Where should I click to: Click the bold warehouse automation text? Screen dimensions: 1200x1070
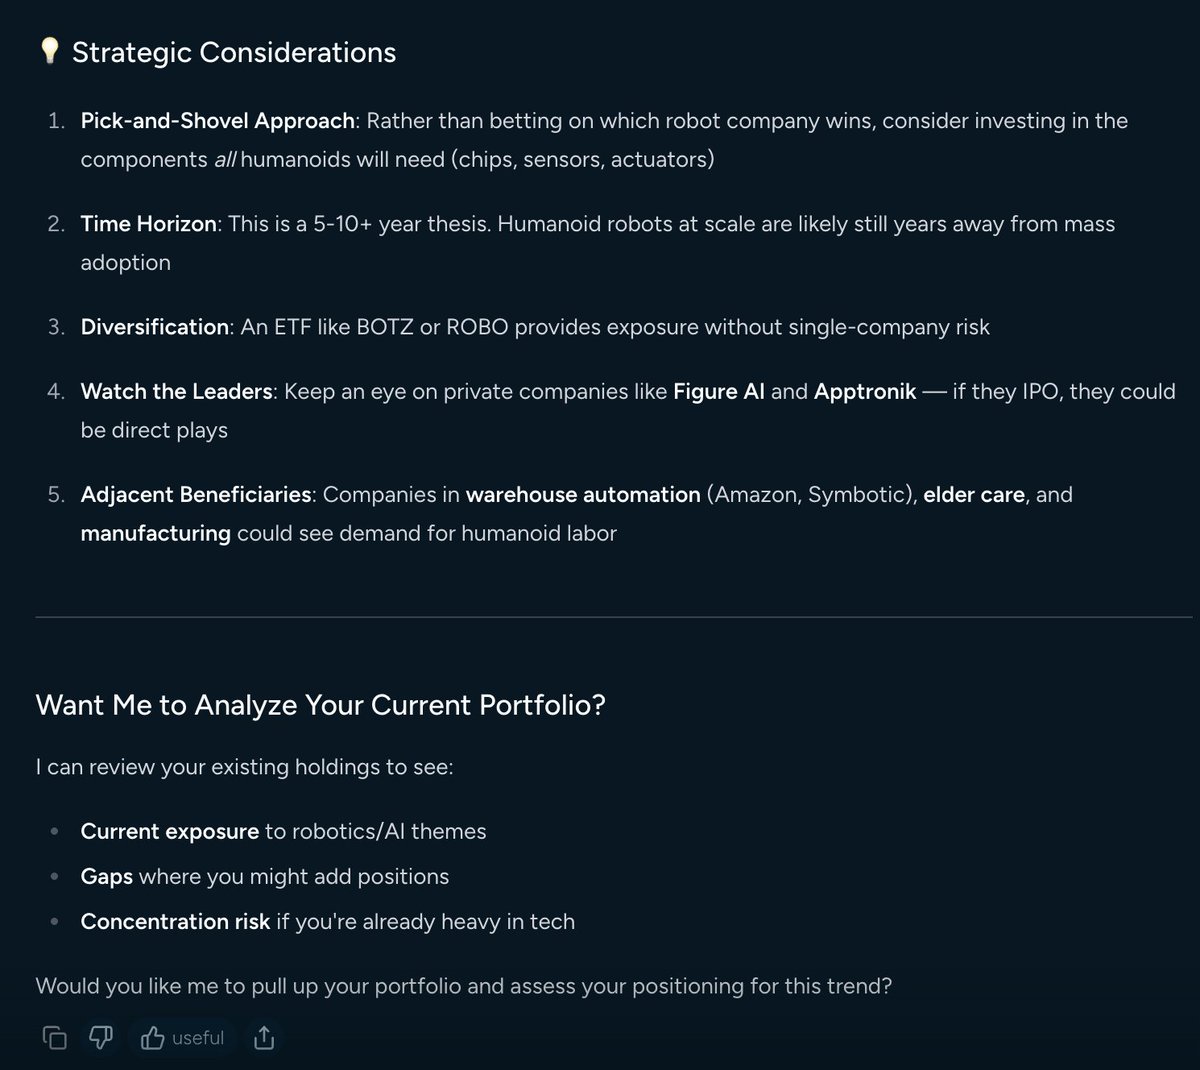coord(583,494)
